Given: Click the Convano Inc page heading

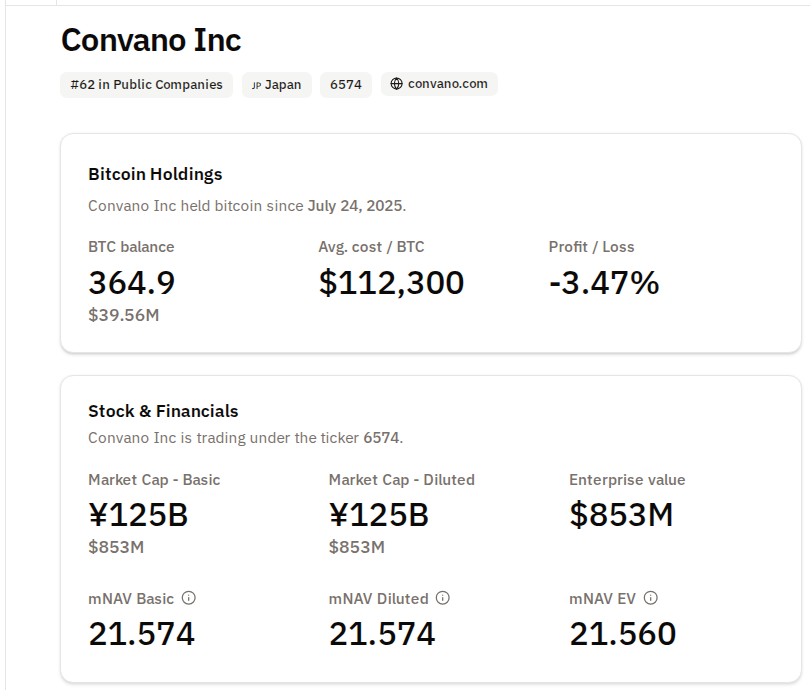Looking at the screenshot, I should (x=151, y=40).
